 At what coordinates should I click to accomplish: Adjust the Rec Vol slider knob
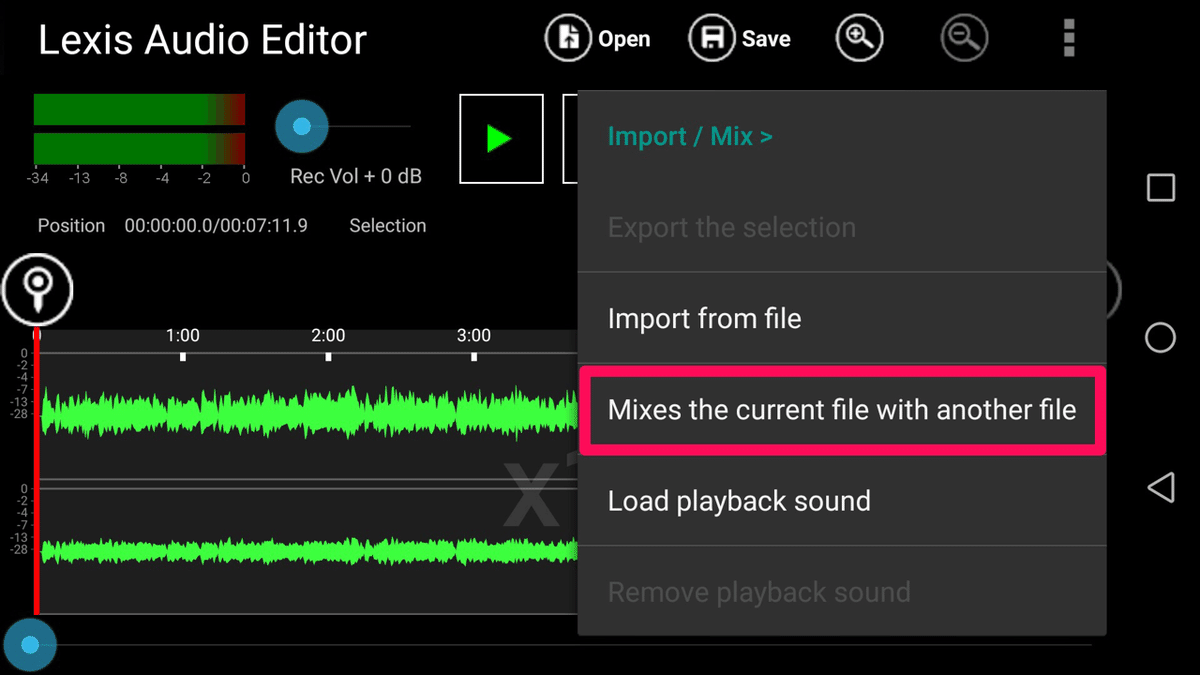click(301, 127)
